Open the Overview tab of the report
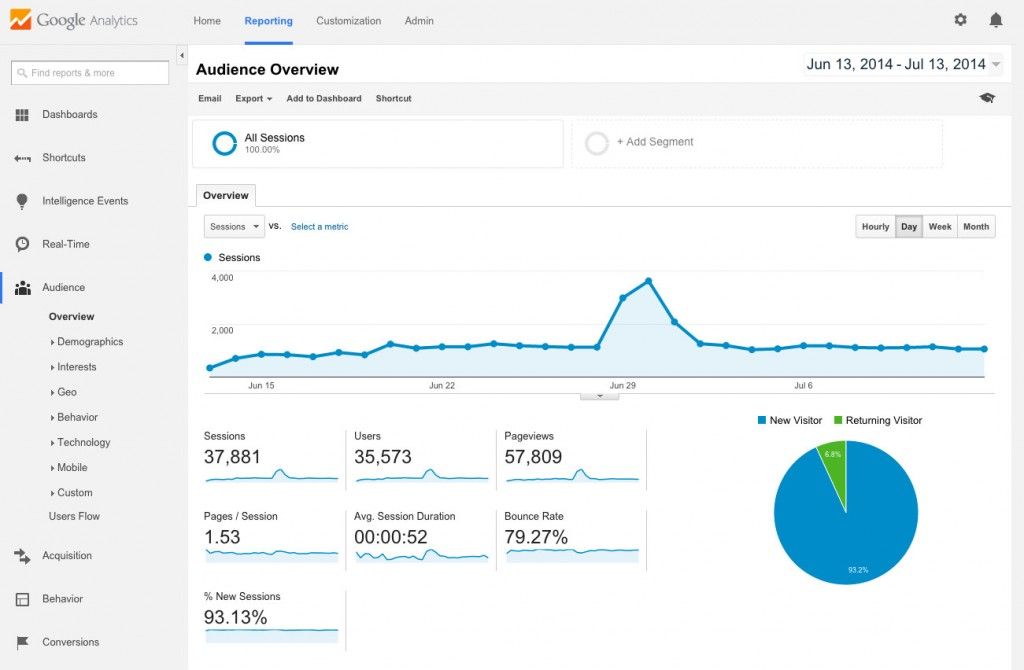 coord(224,195)
